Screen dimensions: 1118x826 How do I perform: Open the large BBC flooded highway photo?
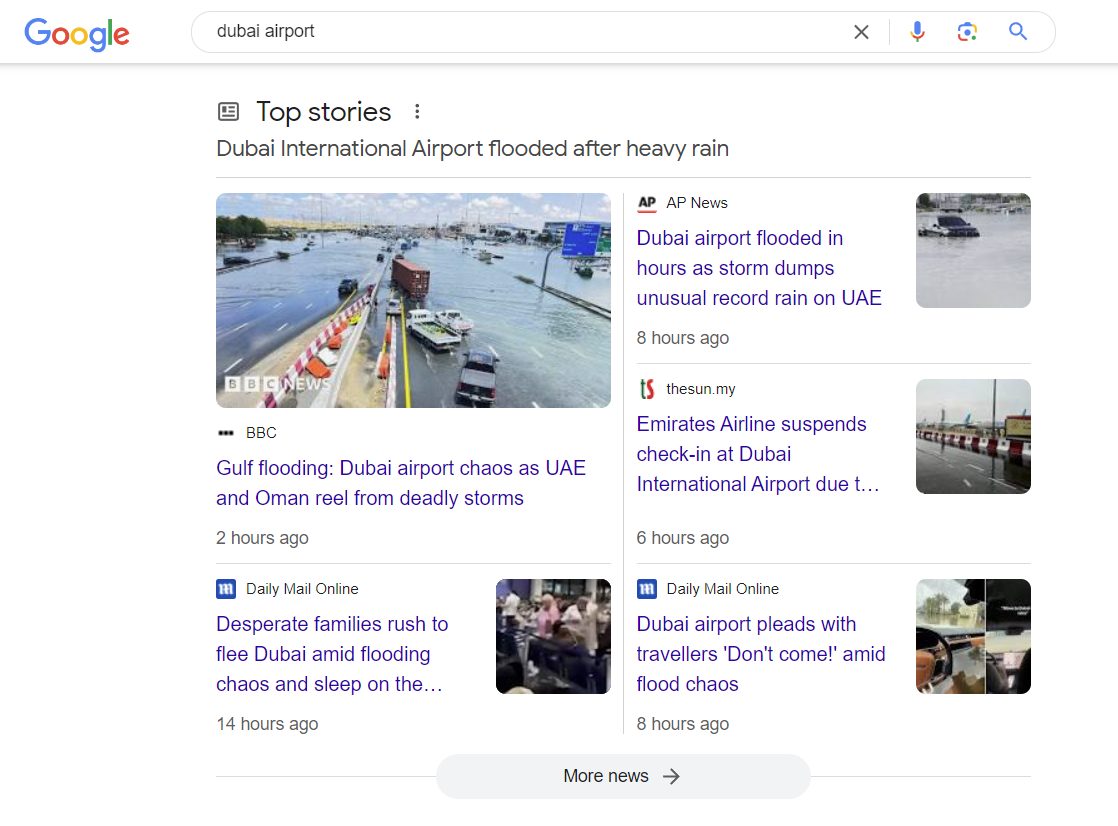pyautogui.click(x=414, y=300)
